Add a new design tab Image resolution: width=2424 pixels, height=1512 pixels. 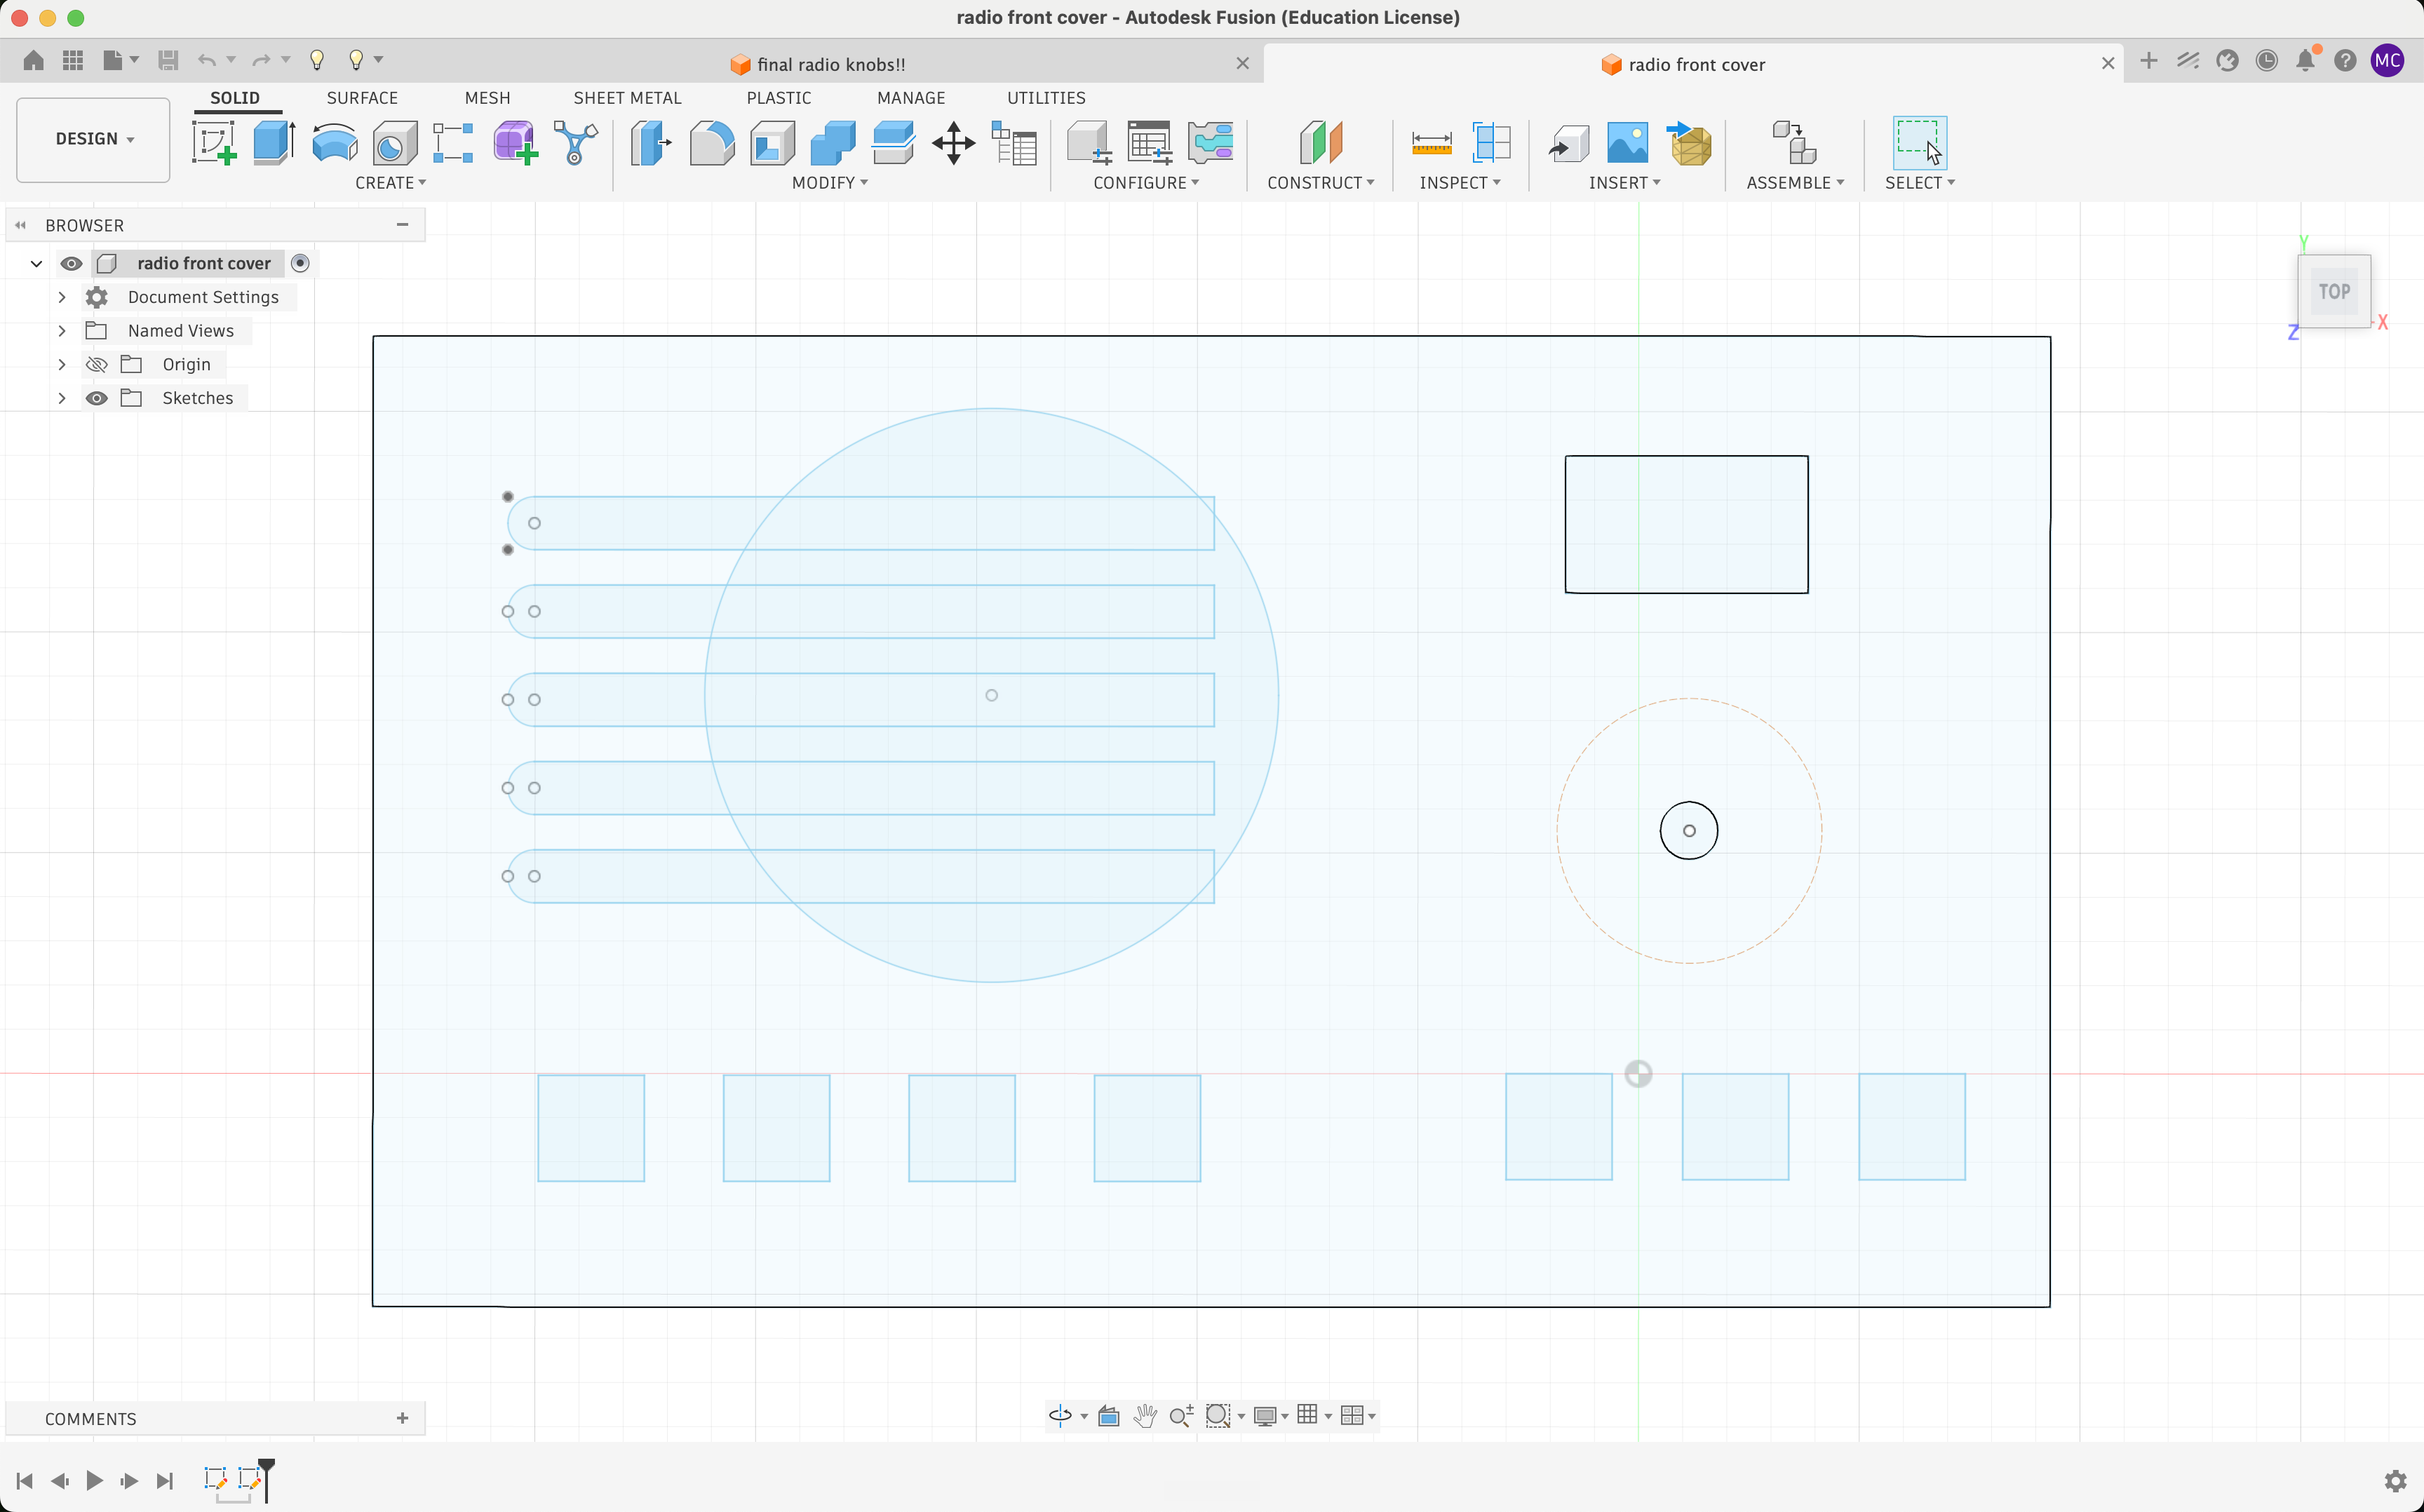coord(2148,60)
